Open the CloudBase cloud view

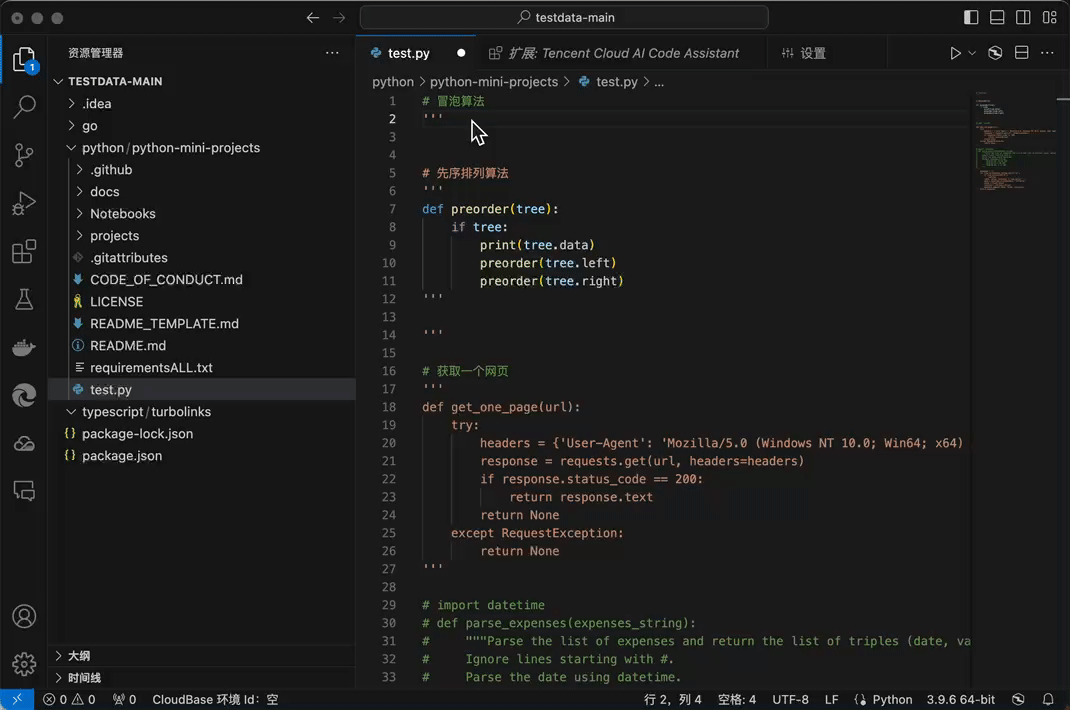click(24, 444)
